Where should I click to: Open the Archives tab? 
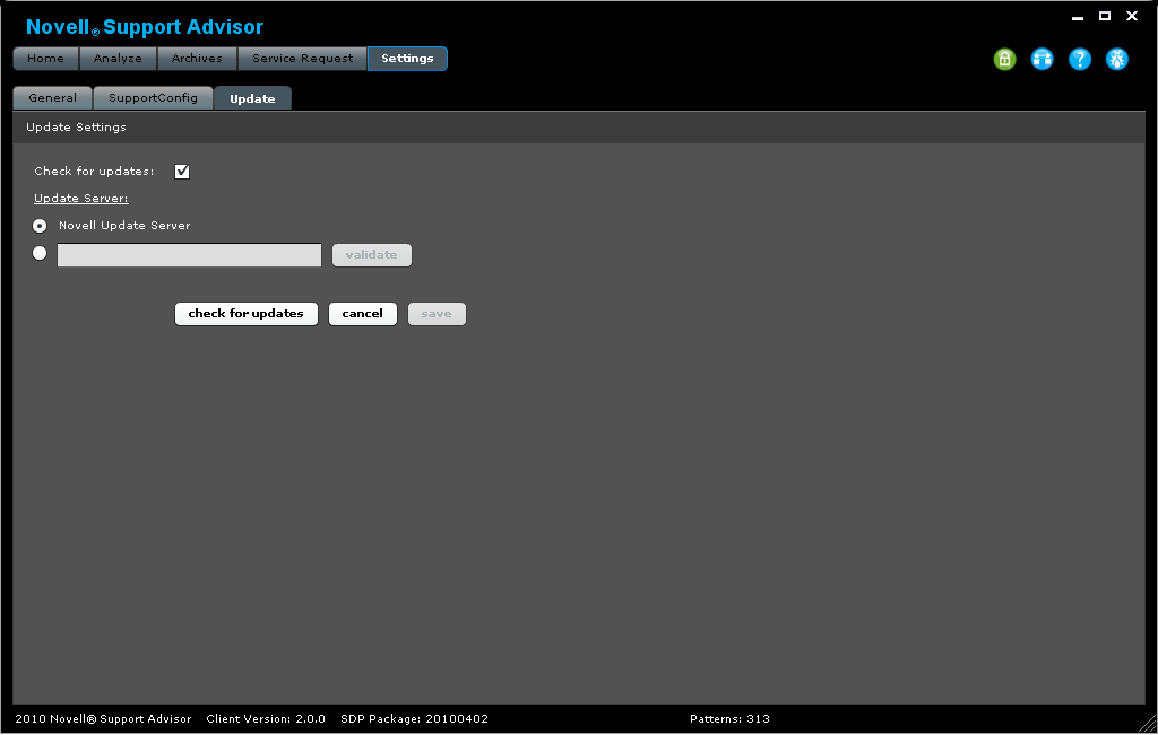point(197,58)
